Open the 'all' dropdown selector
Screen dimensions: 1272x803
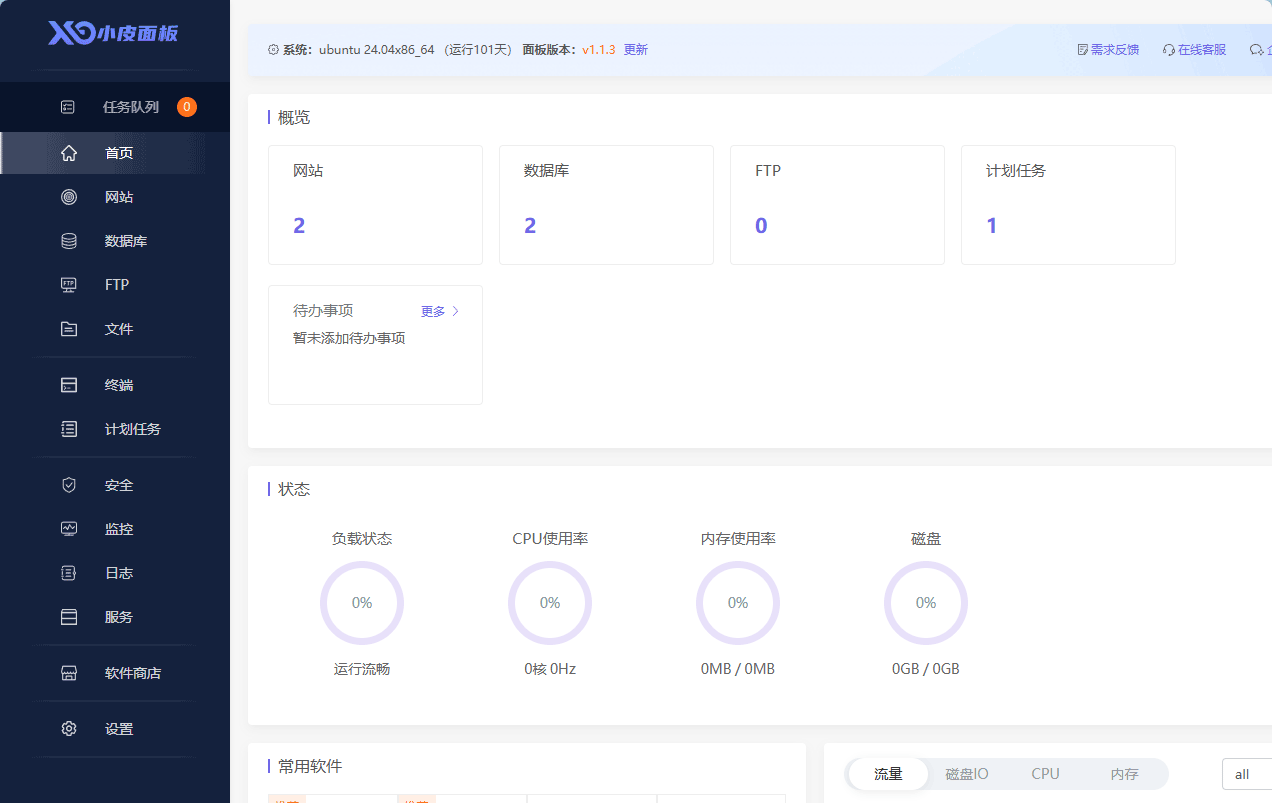pos(1247,774)
